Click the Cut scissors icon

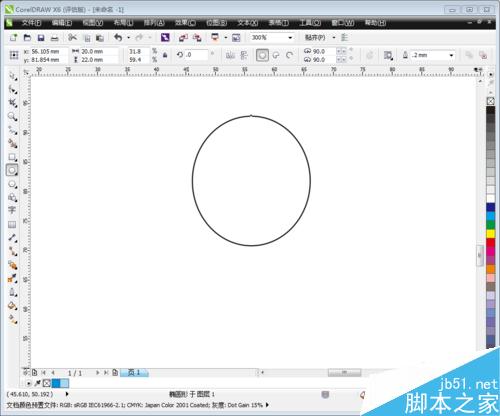(x=72, y=37)
